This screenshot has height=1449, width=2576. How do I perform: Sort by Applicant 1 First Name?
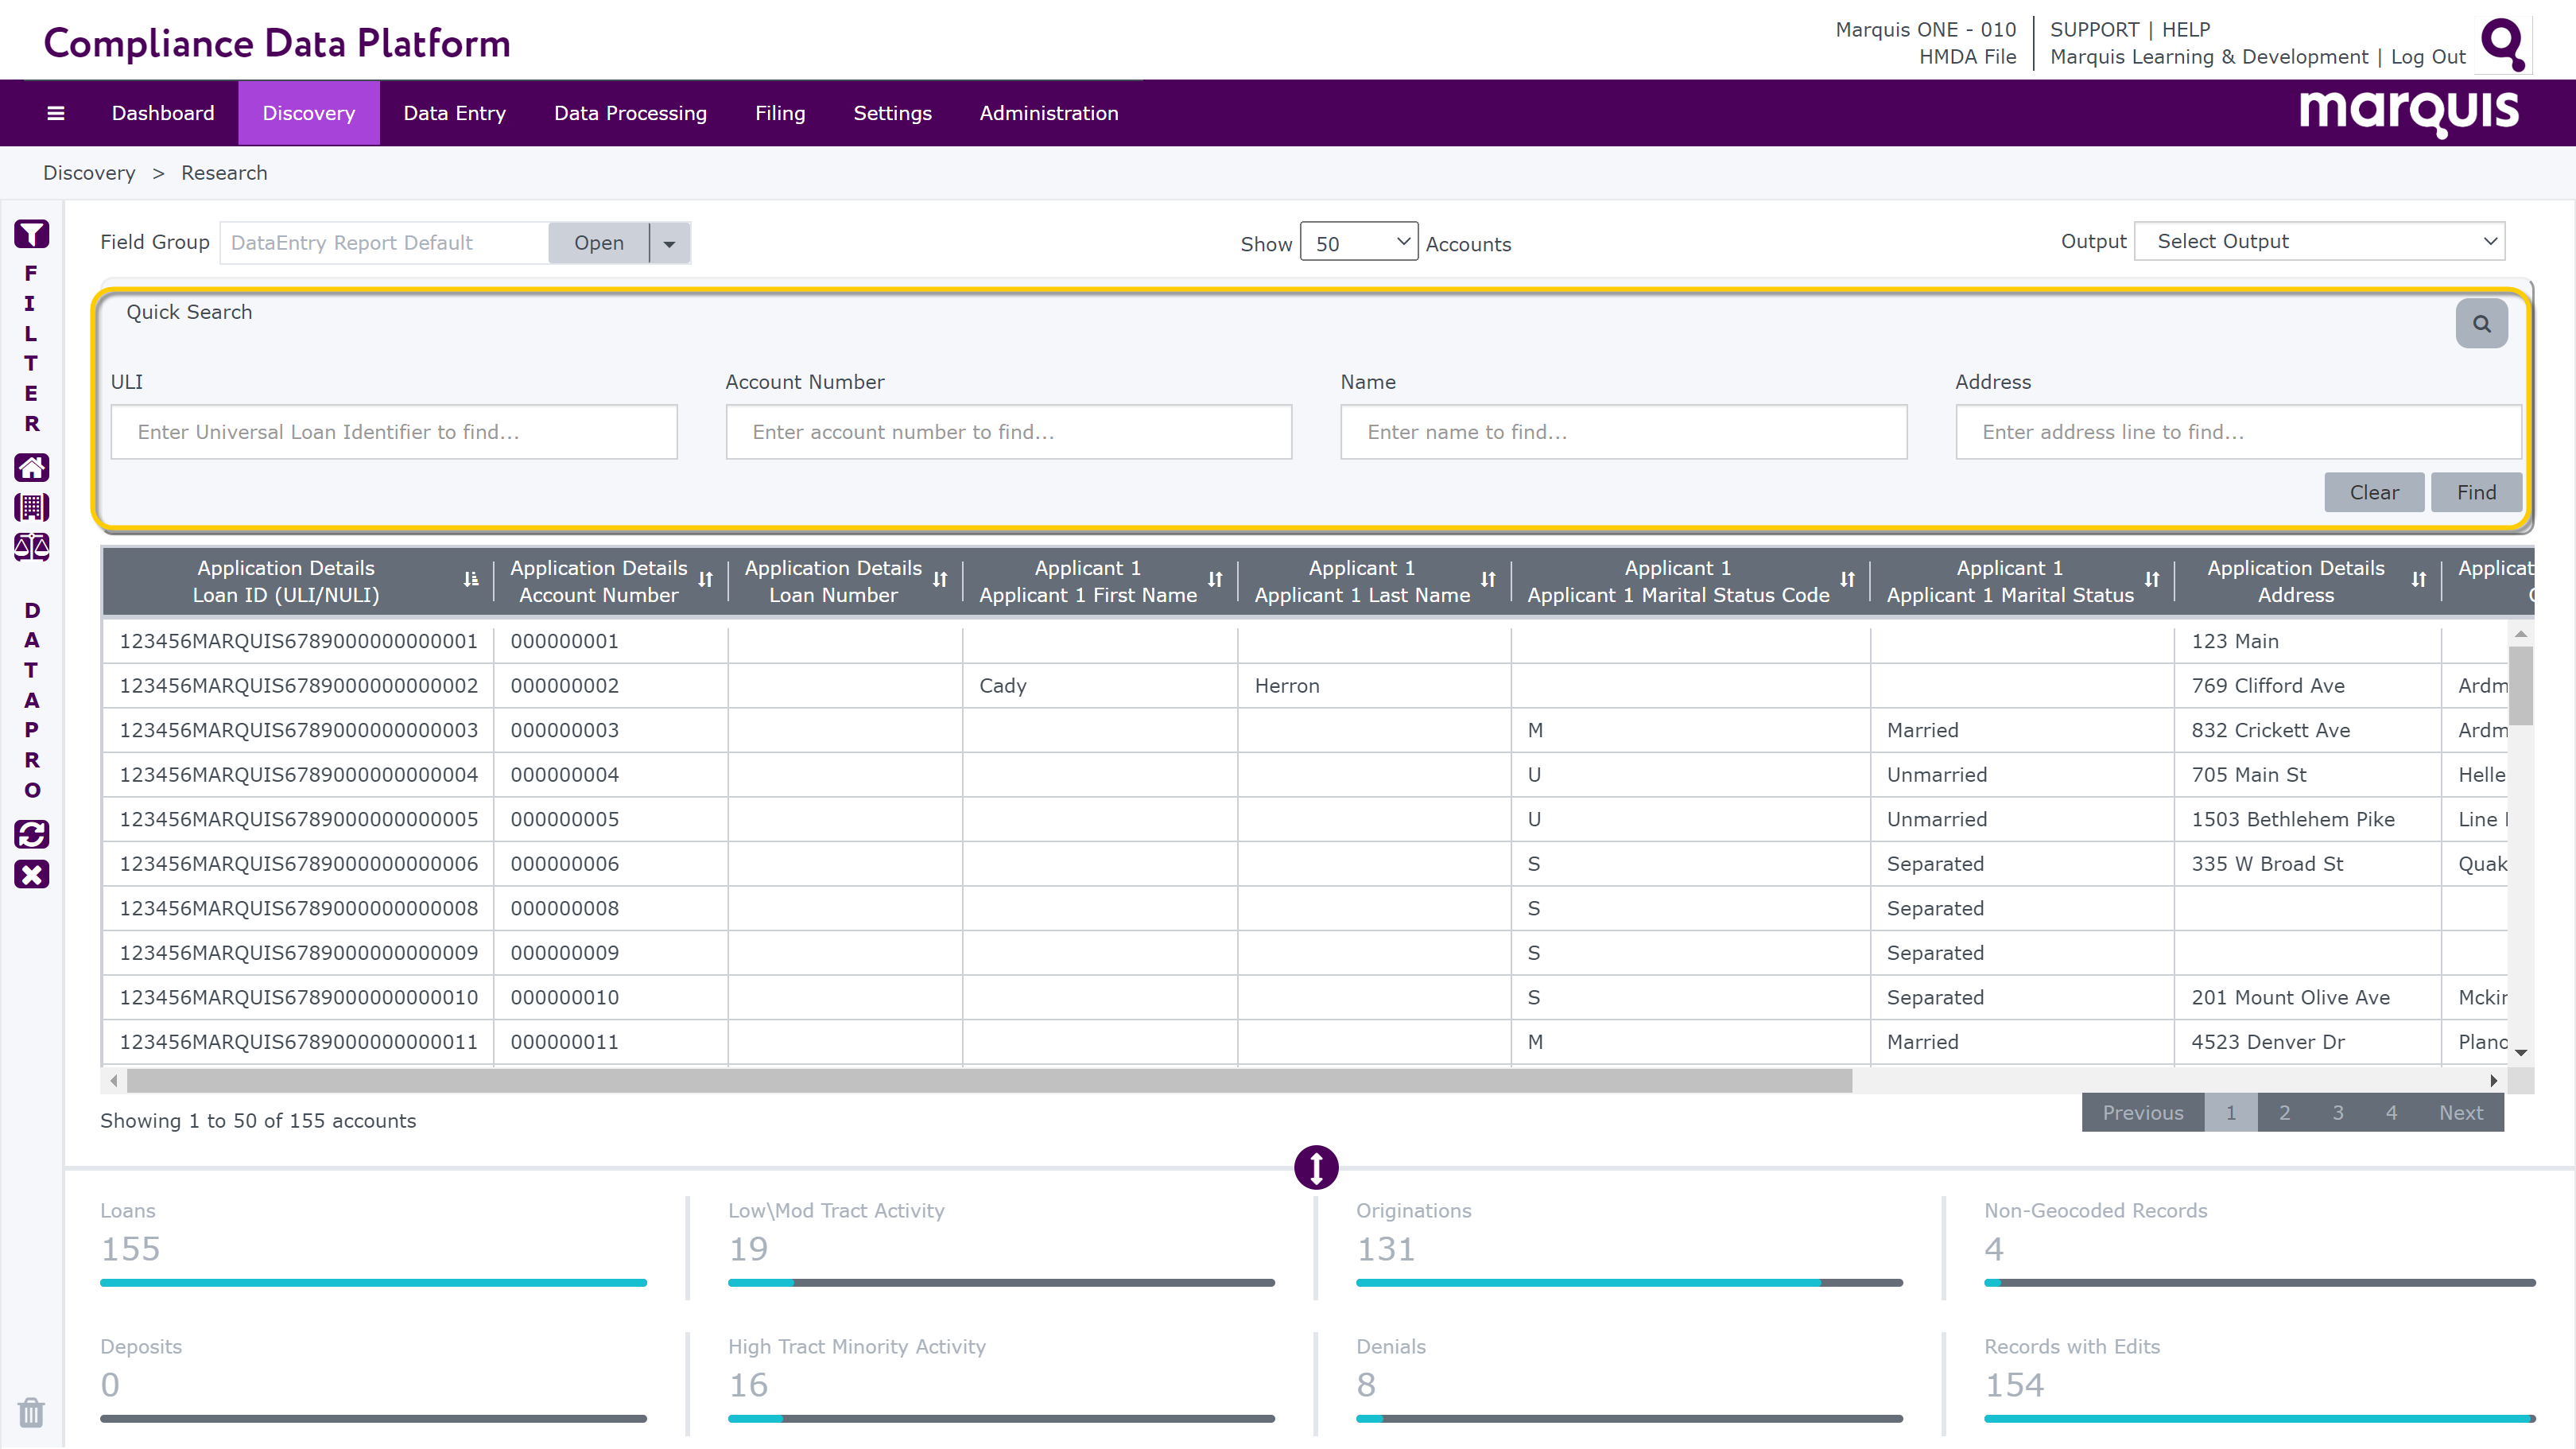point(1215,580)
